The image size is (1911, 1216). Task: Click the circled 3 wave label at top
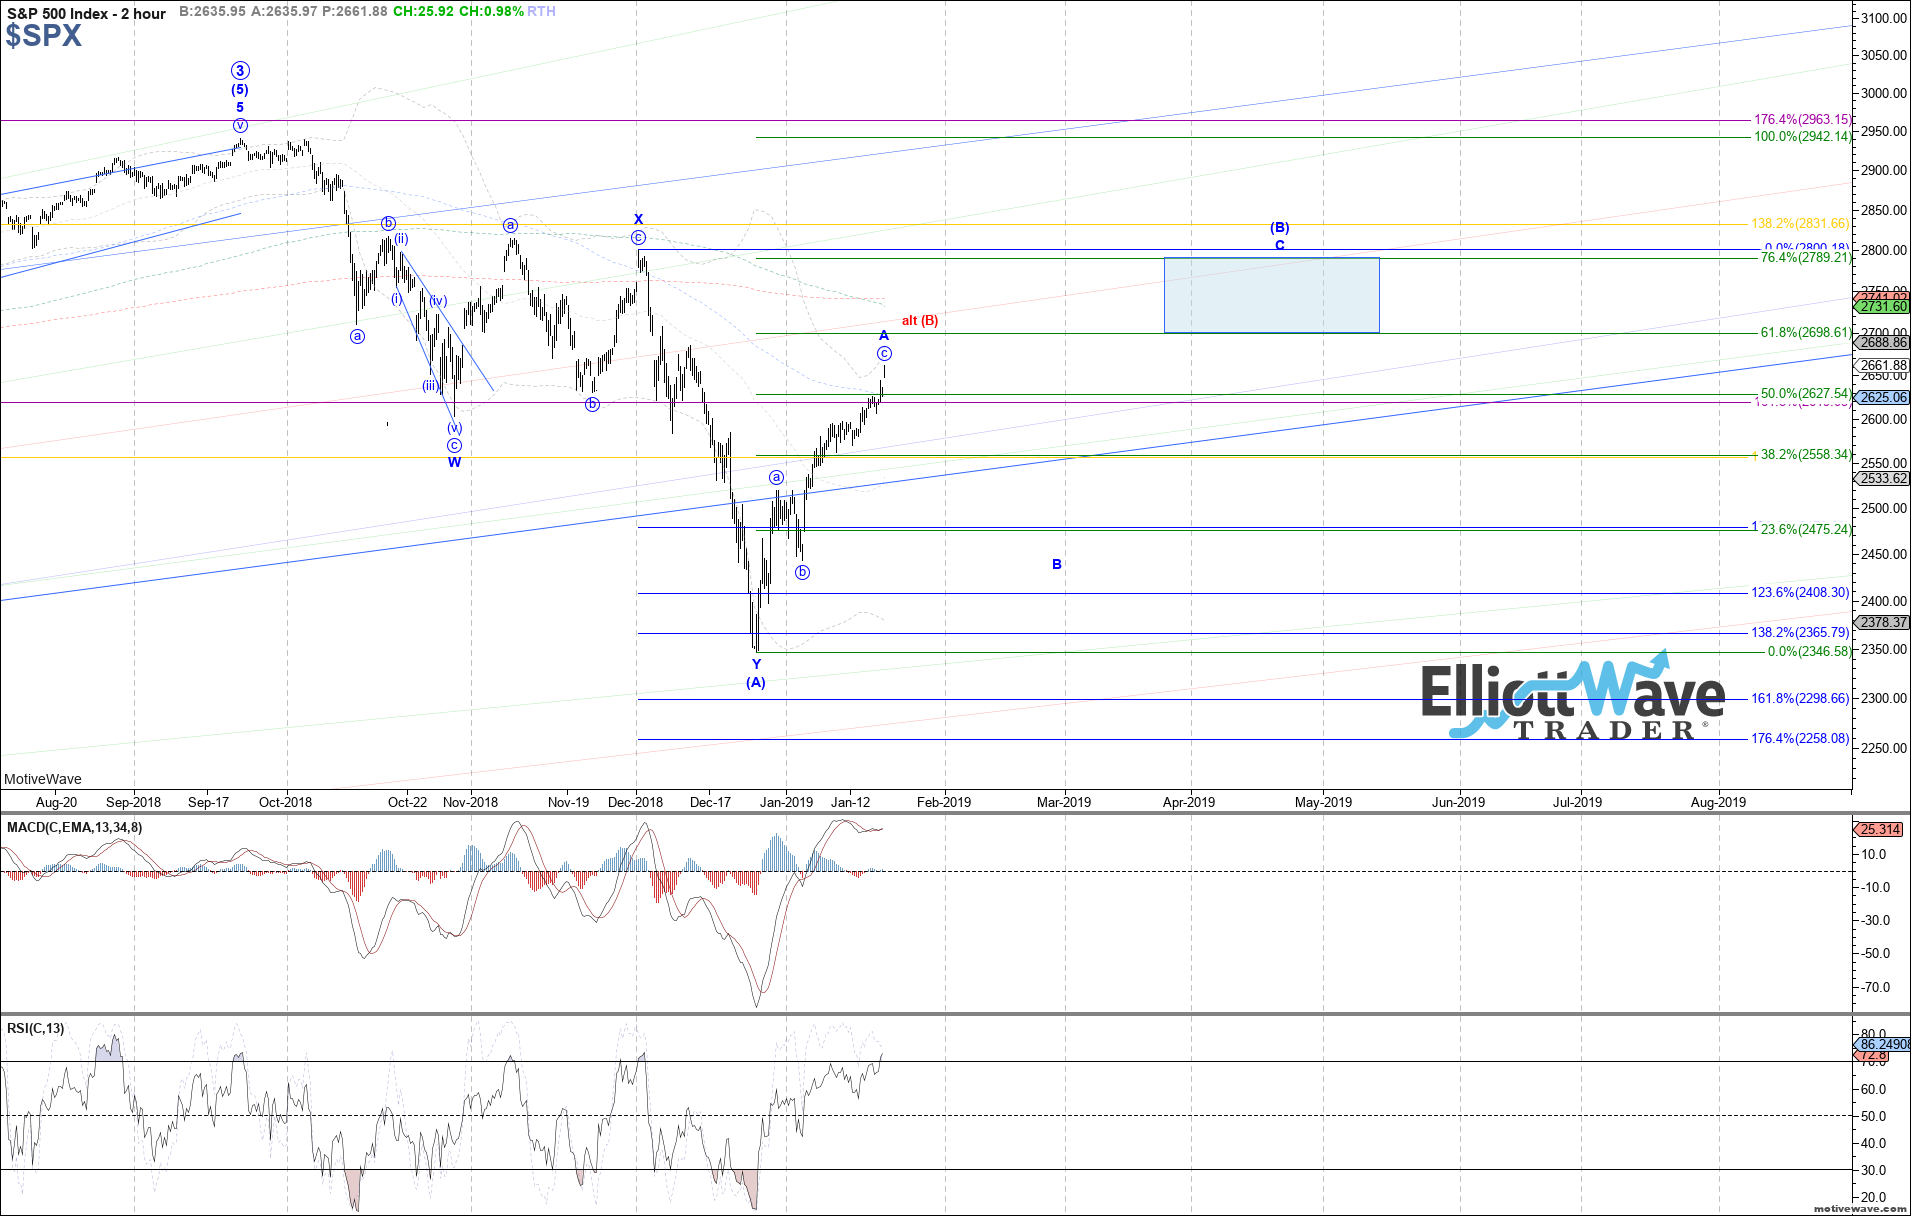tap(240, 71)
